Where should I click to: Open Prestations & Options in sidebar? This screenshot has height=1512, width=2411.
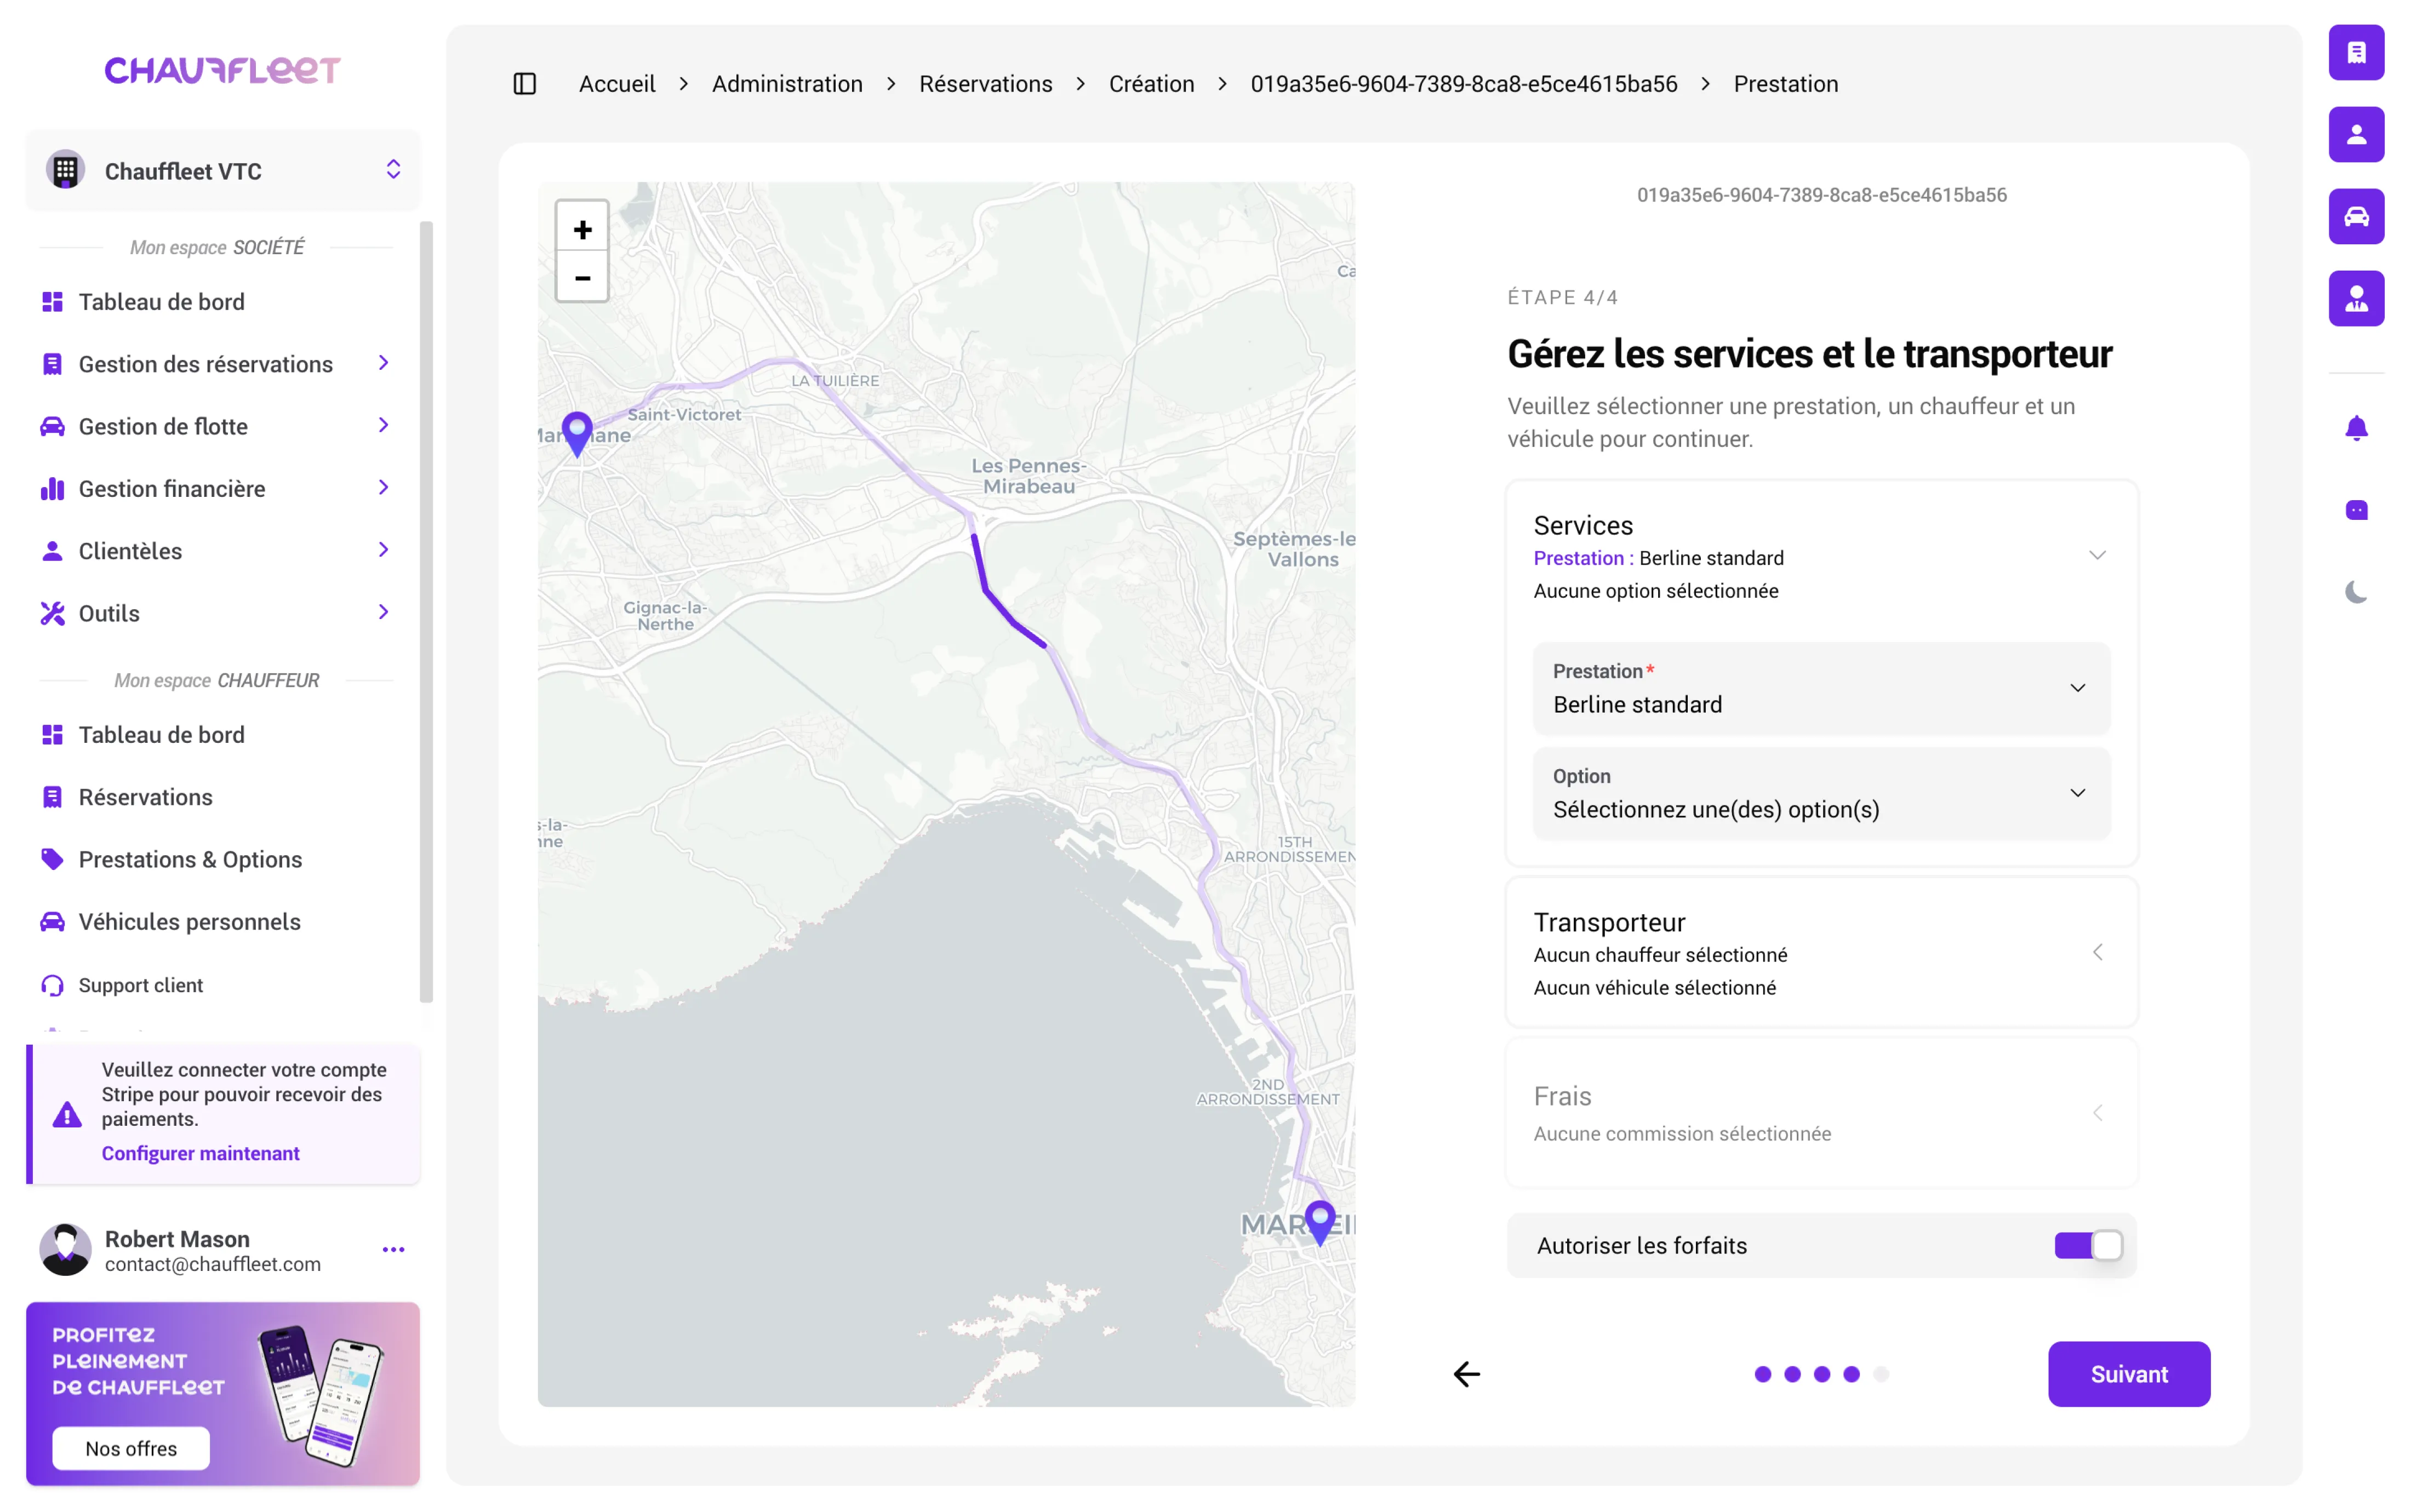(x=190, y=859)
